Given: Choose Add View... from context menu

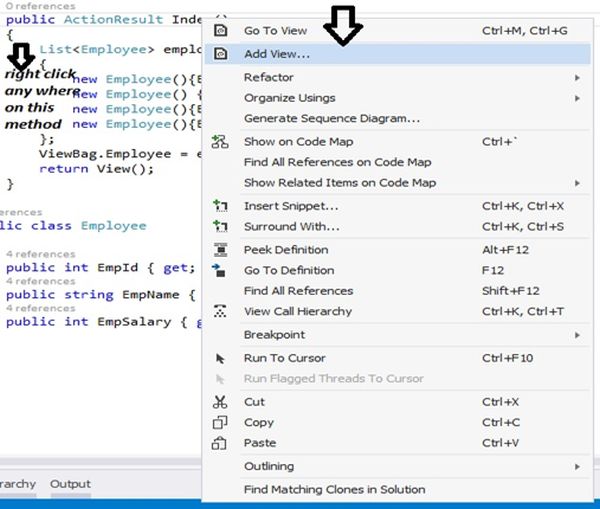Looking at the screenshot, I should pos(397,54).
